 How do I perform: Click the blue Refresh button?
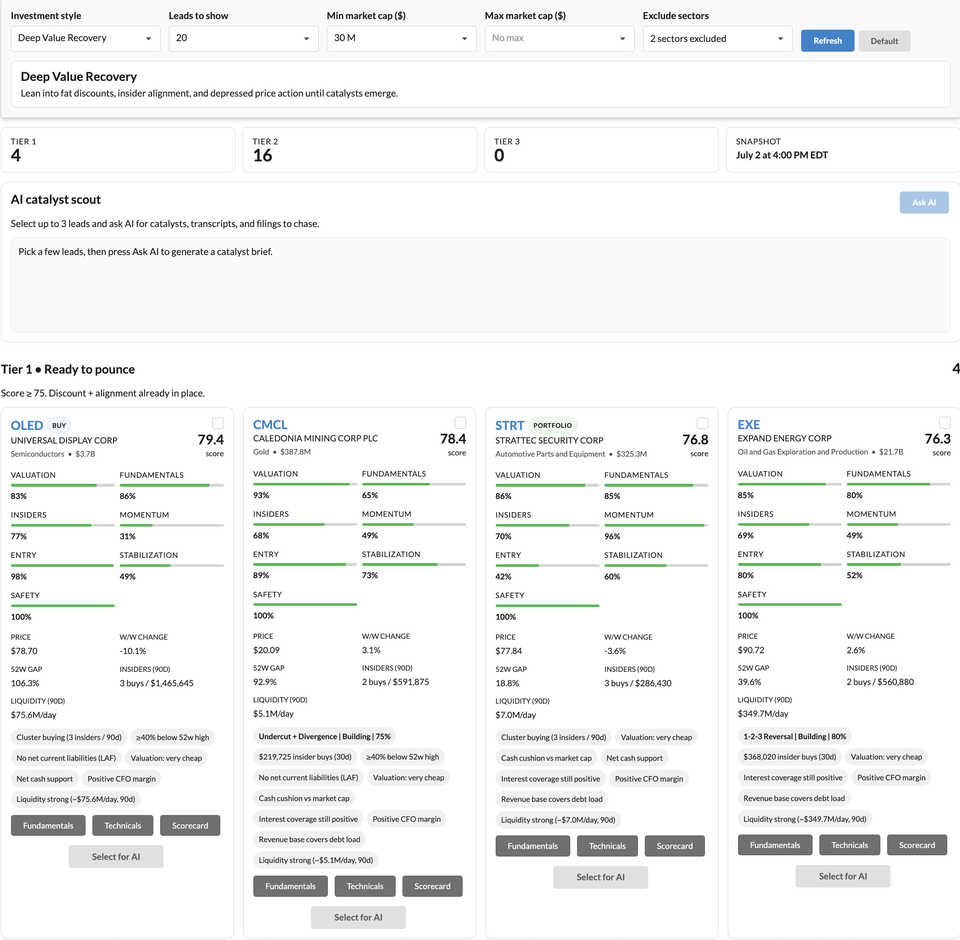pos(827,40)
